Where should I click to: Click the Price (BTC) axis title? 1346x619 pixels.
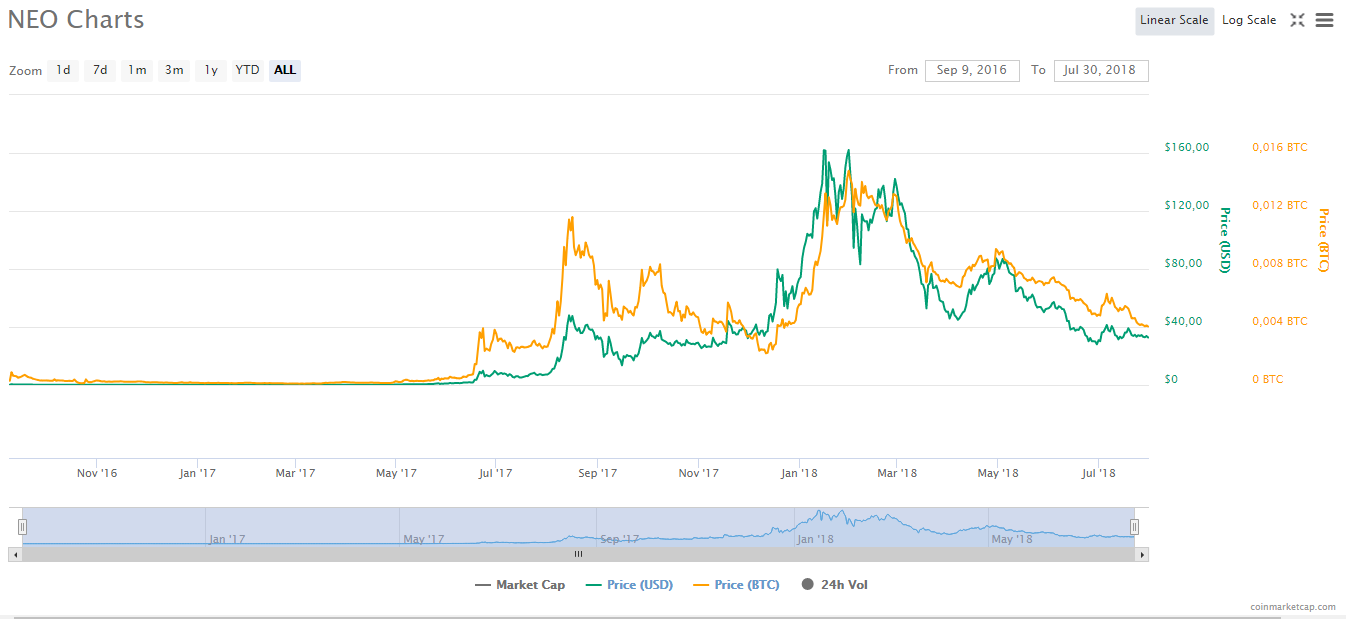point(1323,240)
